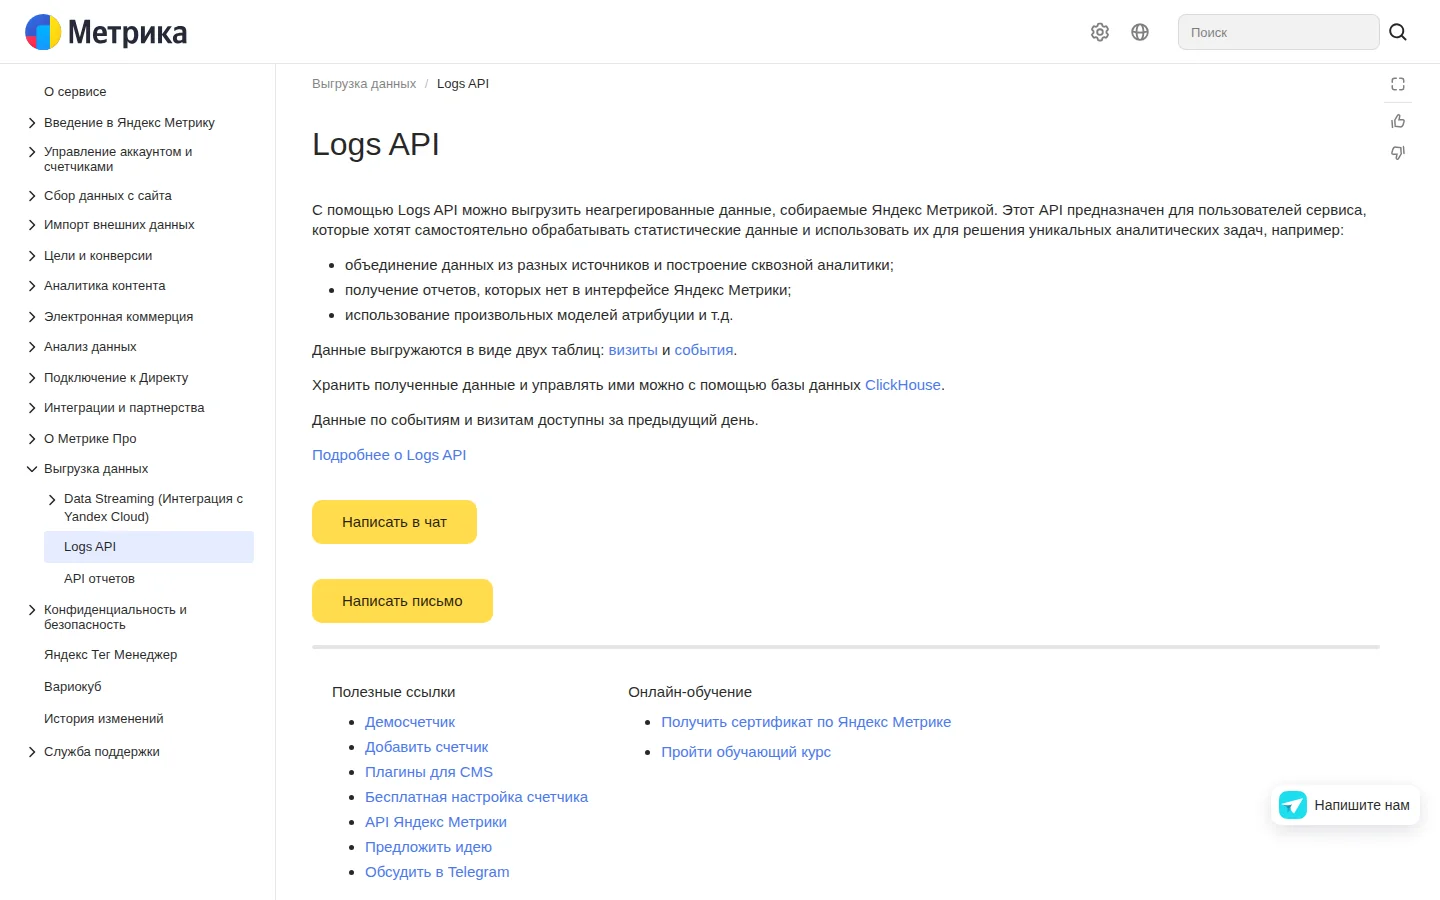Viewport: 1440px width, 900px height.
Task: Follow the визиты link
Action: tap(633, 350)
